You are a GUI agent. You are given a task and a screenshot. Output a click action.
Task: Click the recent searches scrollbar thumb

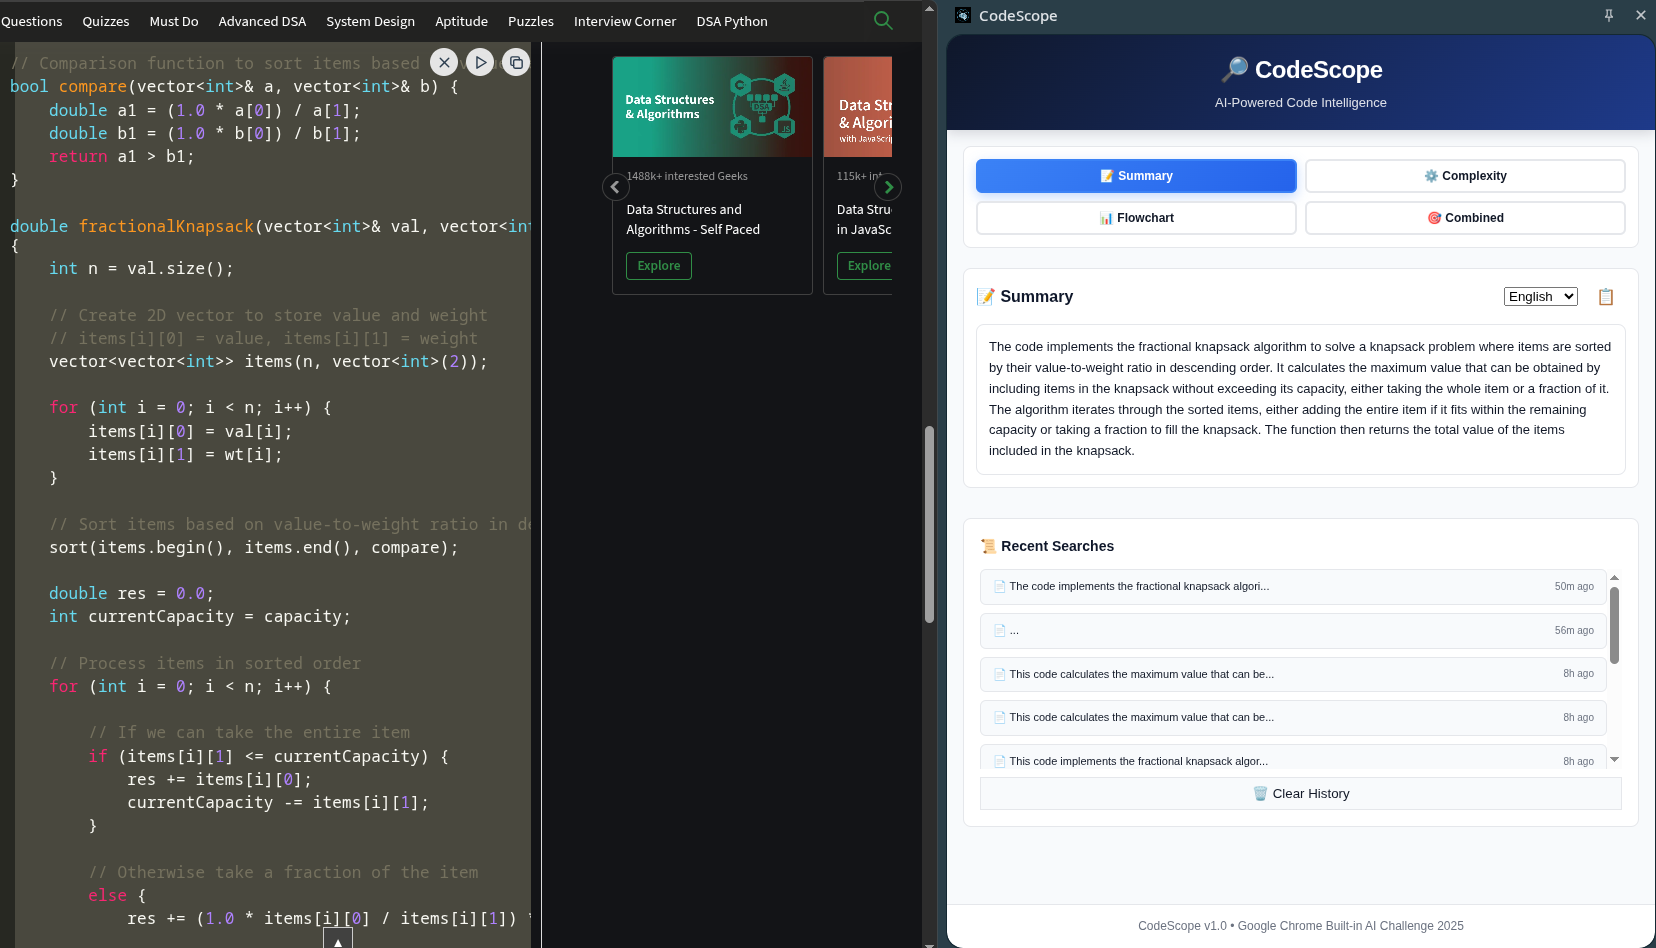pos(1614,625)
